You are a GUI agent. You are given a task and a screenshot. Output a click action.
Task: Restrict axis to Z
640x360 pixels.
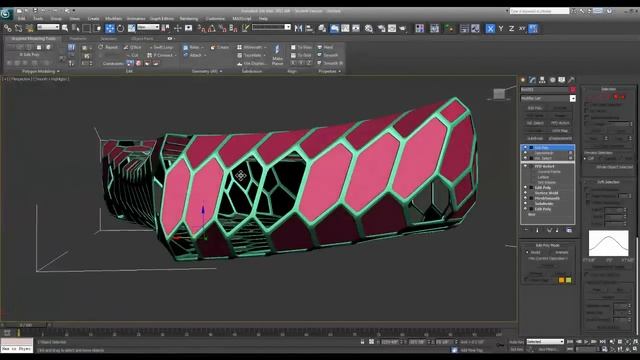point(511,28)
